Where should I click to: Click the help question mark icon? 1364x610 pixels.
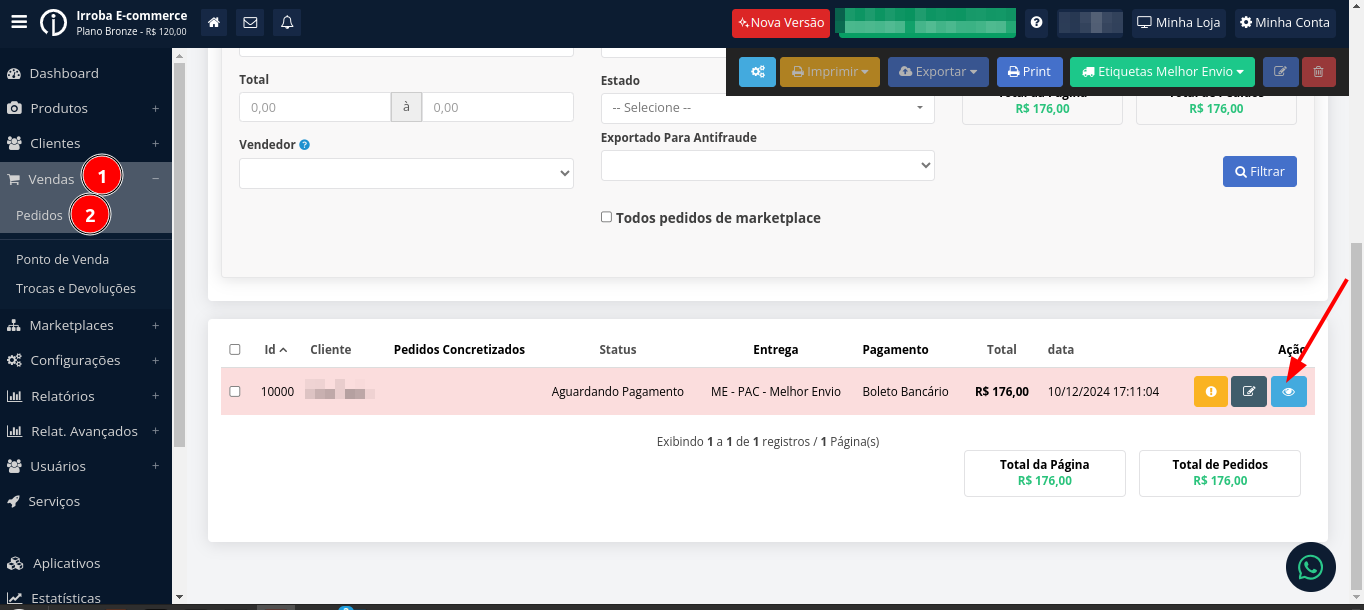1037,22
